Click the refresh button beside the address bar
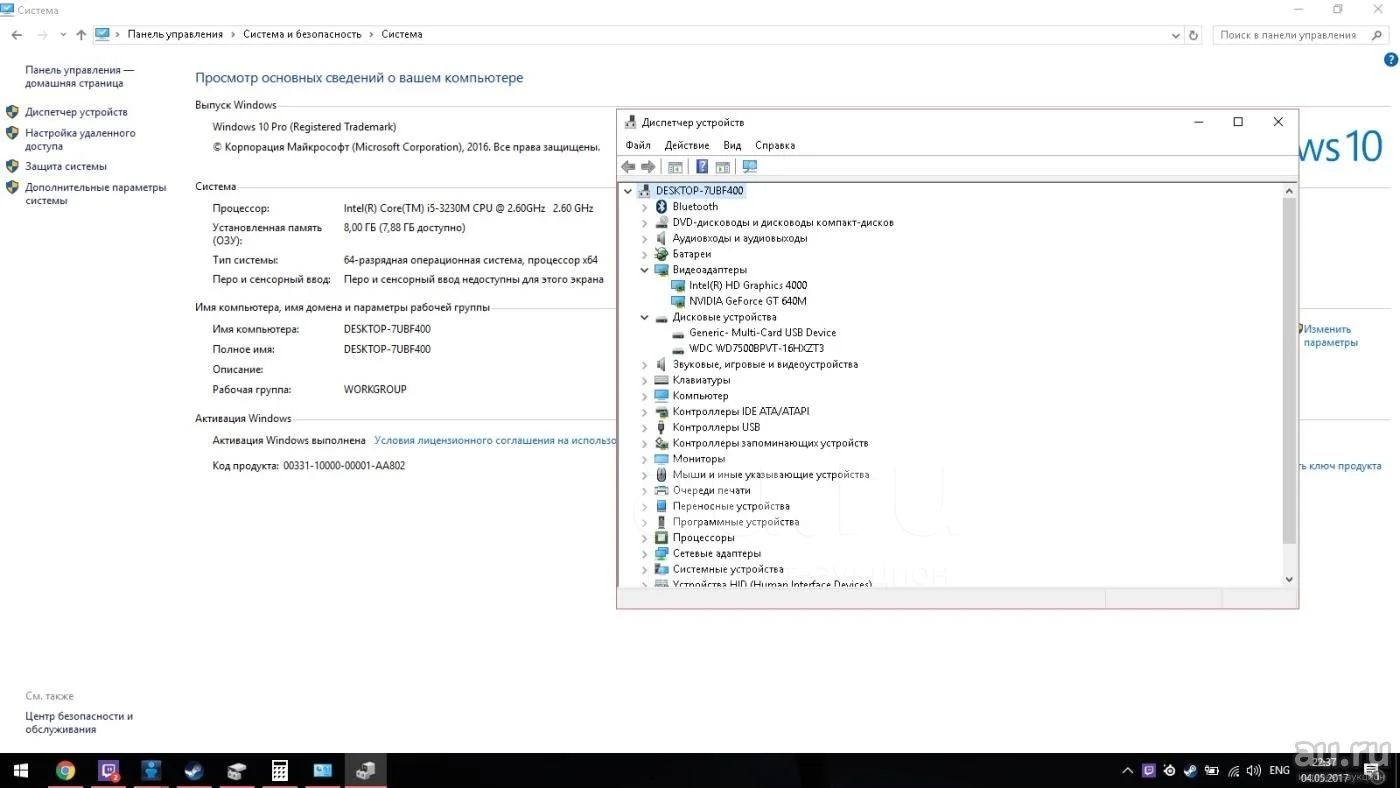 click(1193, 34)
